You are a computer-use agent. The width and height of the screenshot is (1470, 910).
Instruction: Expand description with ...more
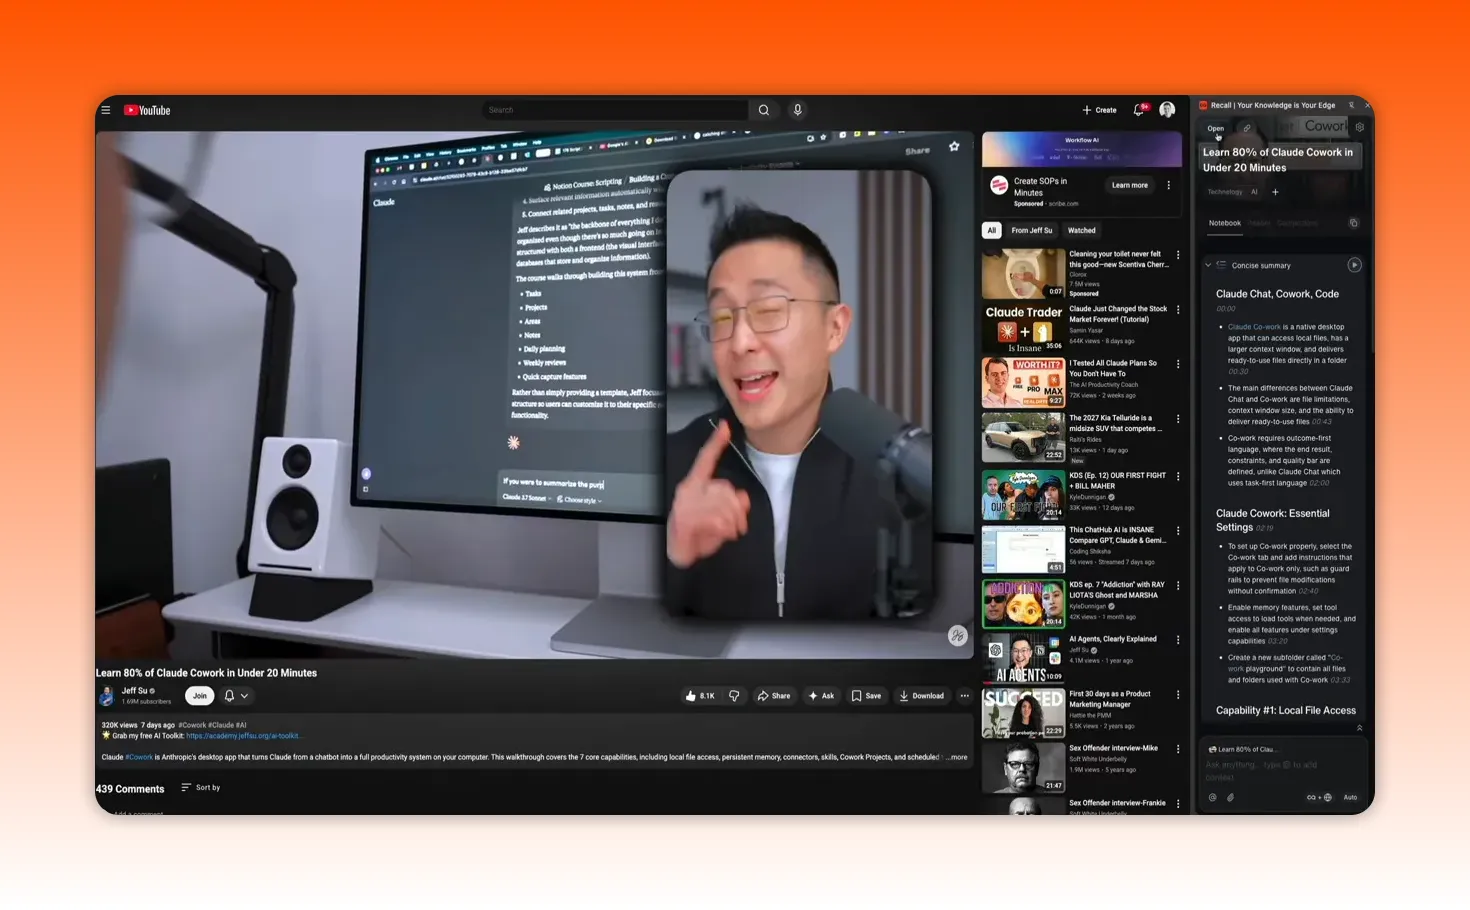point(957,757)
